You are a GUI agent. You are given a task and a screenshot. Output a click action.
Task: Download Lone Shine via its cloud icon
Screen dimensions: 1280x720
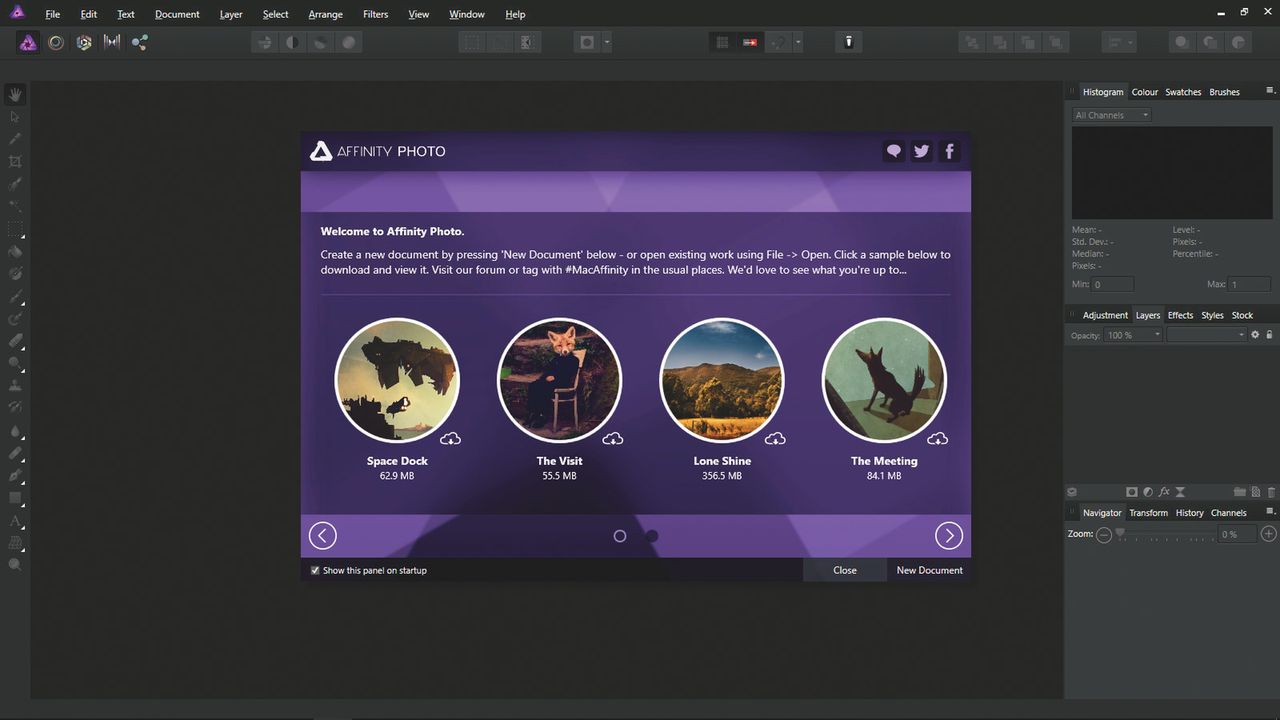pos(776,438)
